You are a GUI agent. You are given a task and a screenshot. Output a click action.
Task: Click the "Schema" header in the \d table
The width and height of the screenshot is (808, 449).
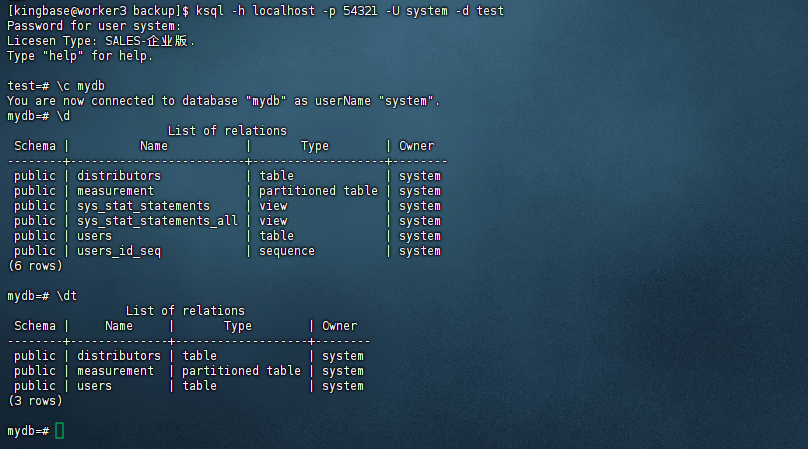pos(35,146)
